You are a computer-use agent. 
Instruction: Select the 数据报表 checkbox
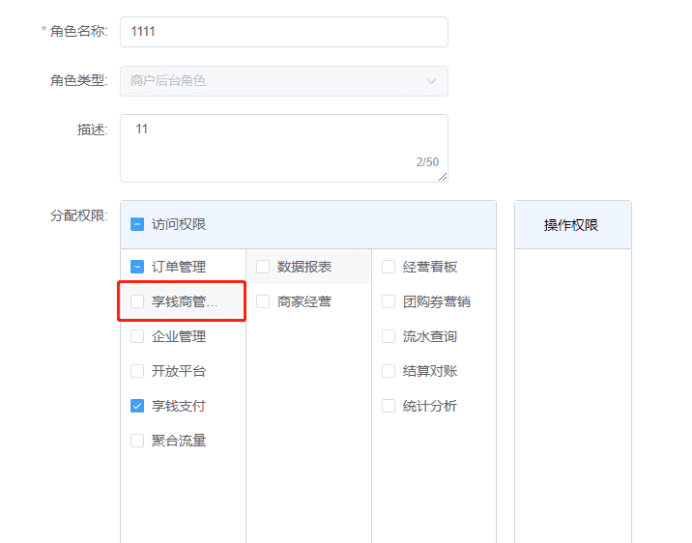pyautogui.click(x=263, y=267)
